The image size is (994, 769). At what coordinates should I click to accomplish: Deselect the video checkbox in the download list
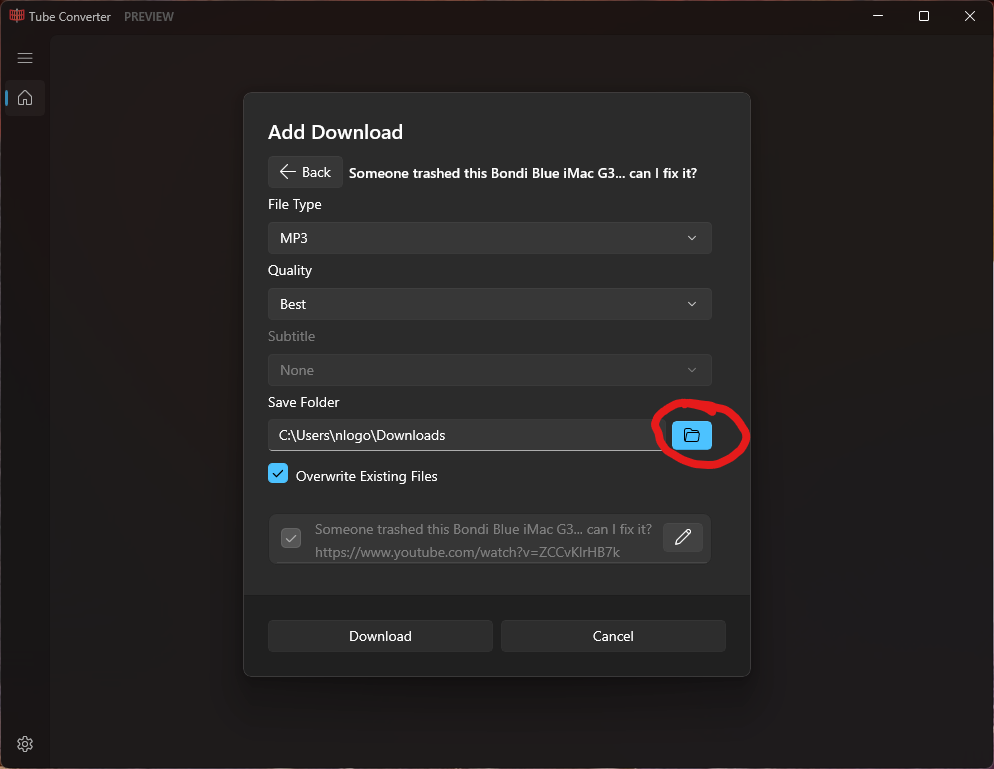coord(290,538)
